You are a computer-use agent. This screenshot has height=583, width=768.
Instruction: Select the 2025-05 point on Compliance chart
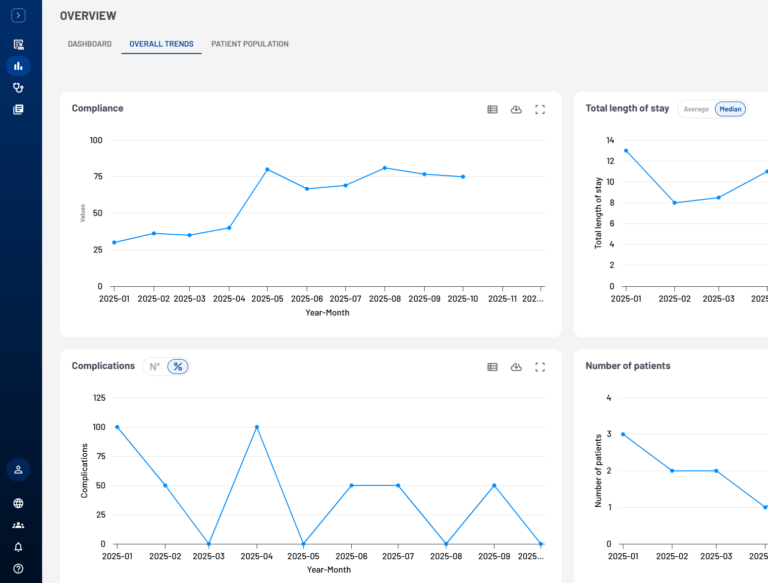267,170
